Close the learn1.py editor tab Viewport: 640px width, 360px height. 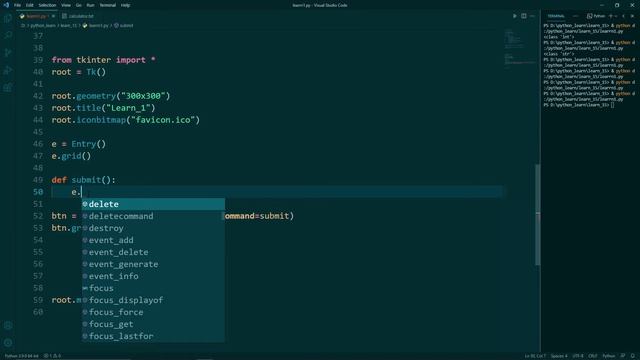pyautogui.click(x=53, y=16)
